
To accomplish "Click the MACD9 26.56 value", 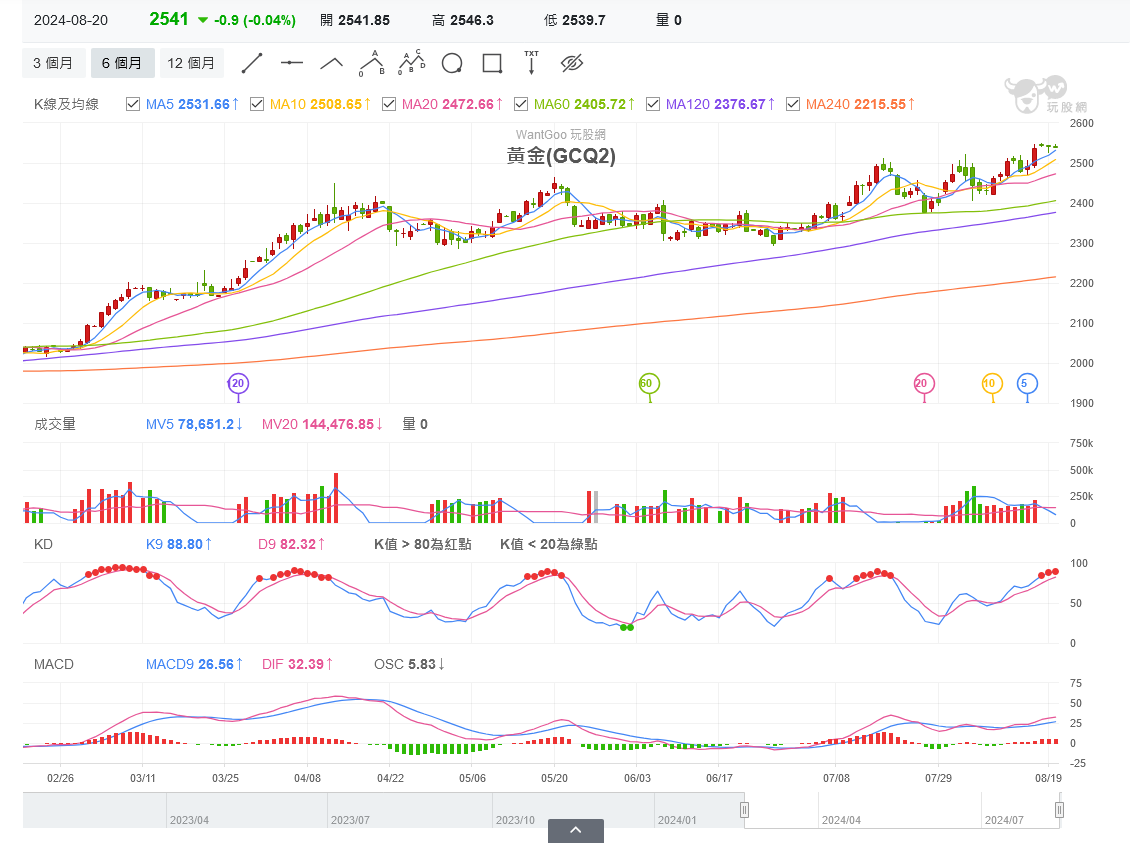I will 195,664.
